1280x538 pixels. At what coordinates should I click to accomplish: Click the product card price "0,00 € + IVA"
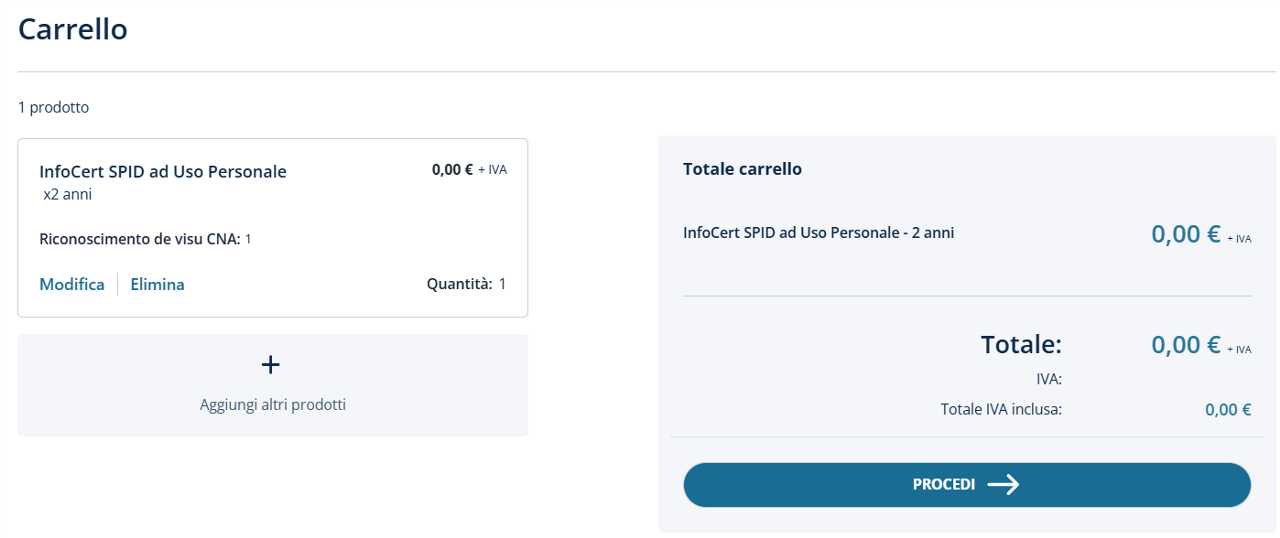(468, 170)
